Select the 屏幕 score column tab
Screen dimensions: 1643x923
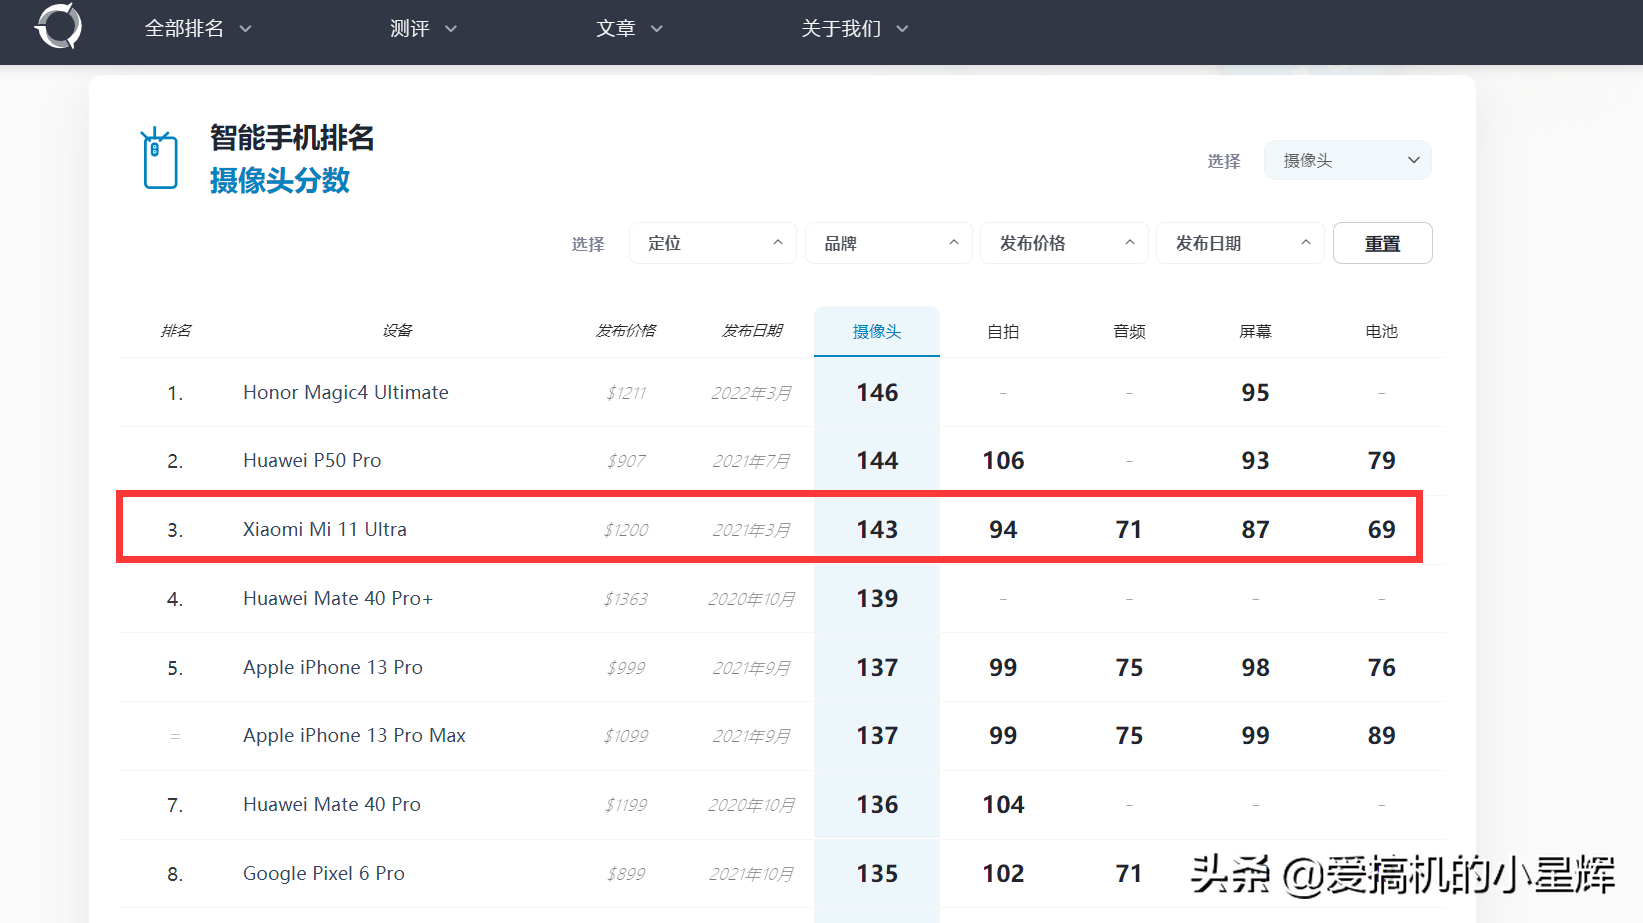[1255, 331]
